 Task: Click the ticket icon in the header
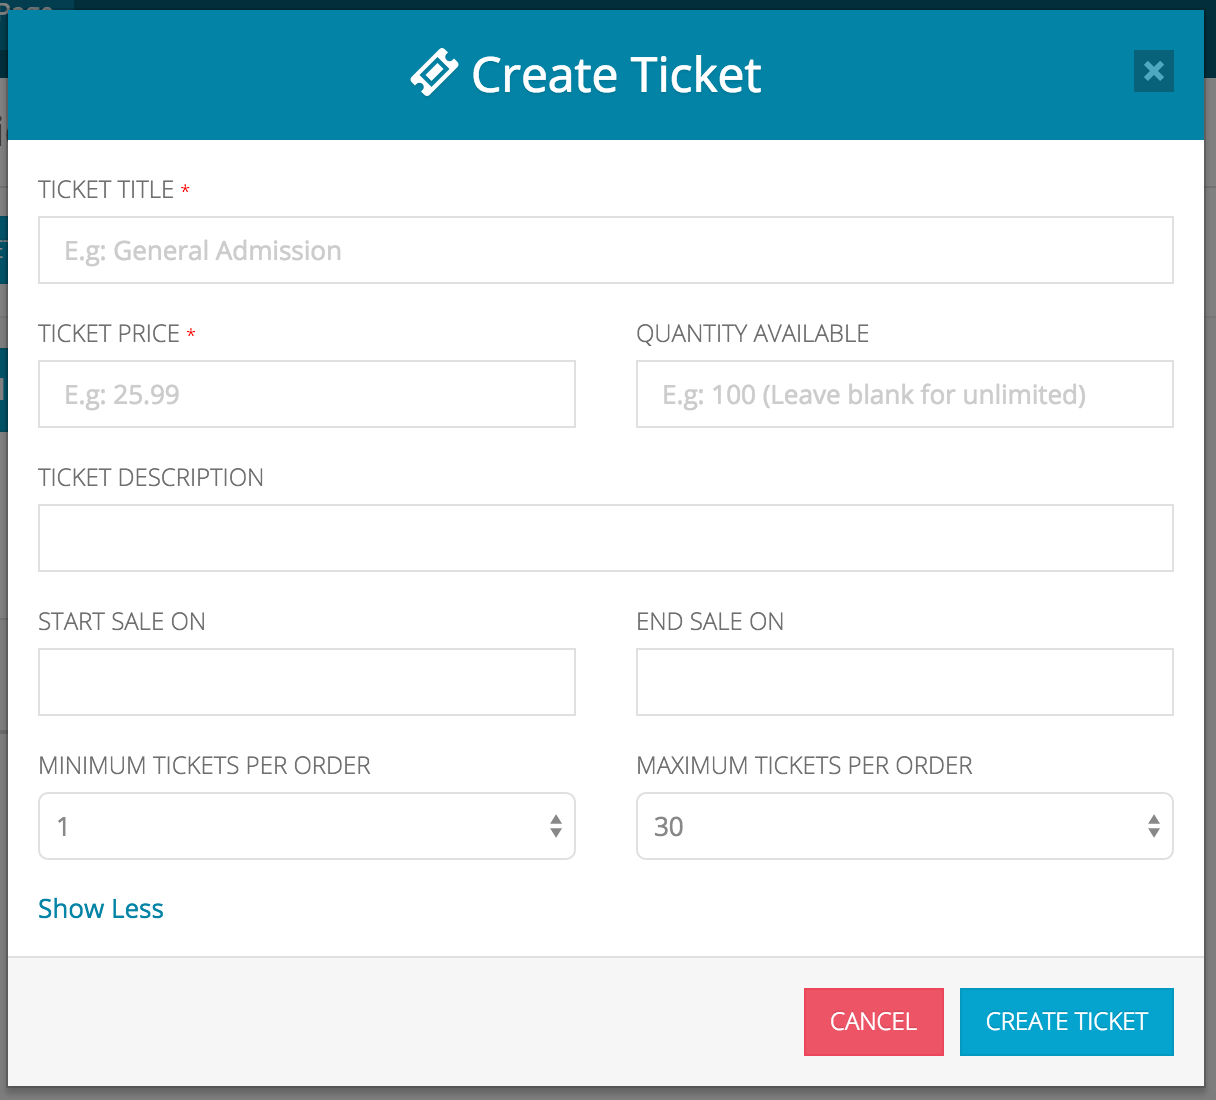click(432, 72)
